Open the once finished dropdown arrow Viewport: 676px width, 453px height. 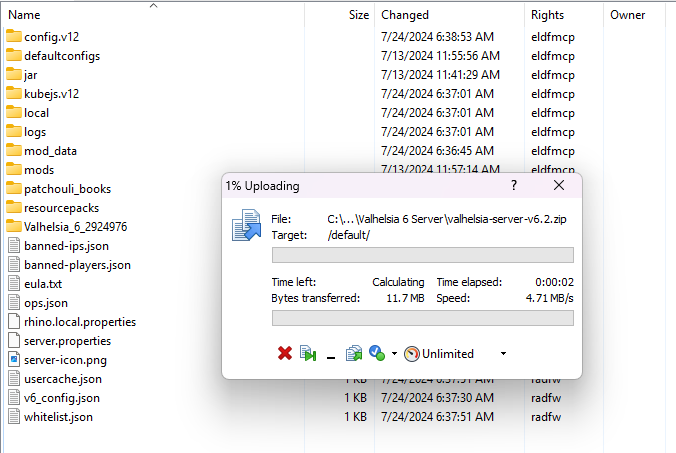(x=394, y=354)
